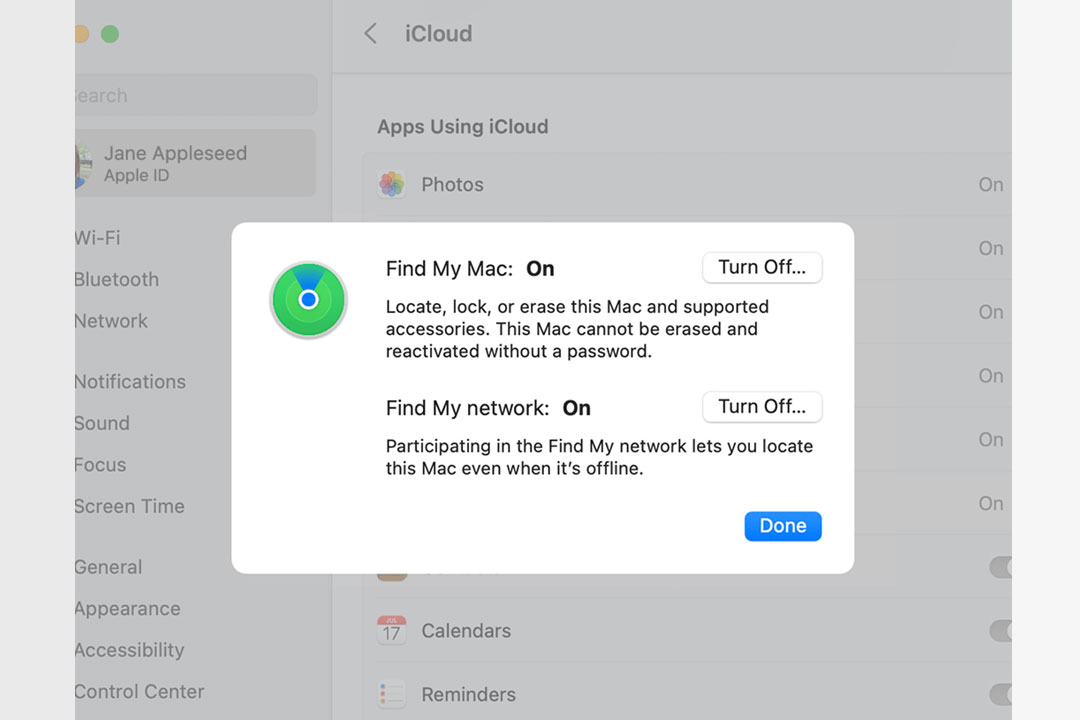
Task: Go to Control Center settings
Action: tap(139, 691)
